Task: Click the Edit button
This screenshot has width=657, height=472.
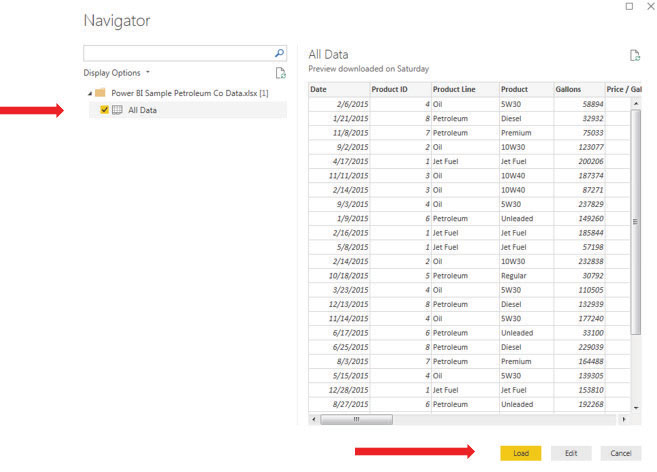Action: point(570,453)
